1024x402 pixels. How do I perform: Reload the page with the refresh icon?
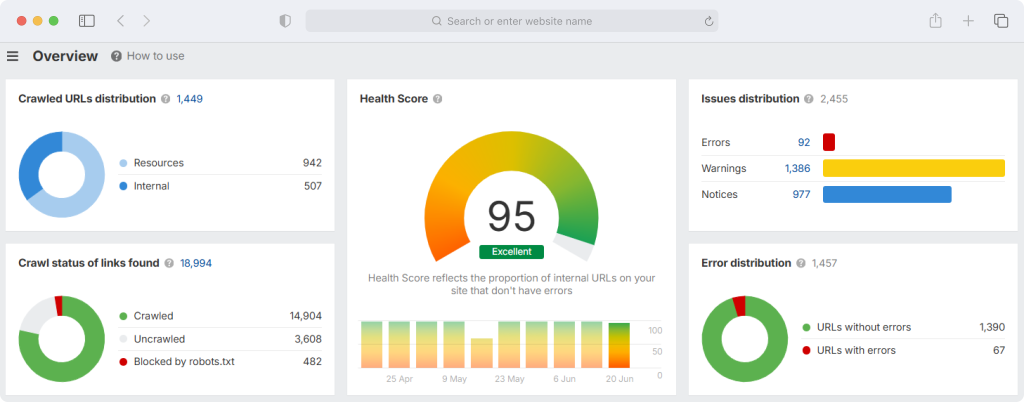click(709, 22)
